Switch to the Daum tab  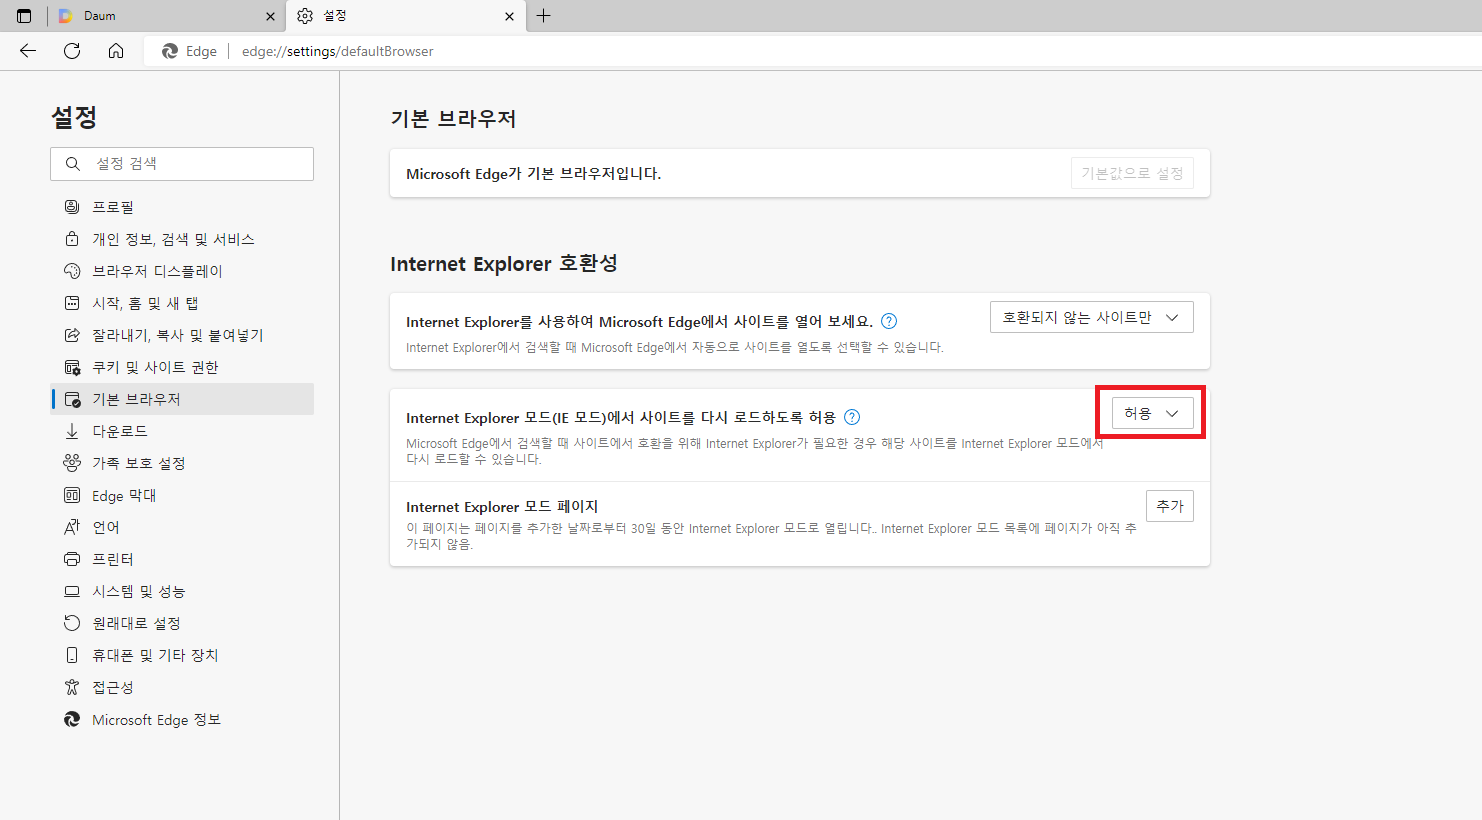pos(165,16)
